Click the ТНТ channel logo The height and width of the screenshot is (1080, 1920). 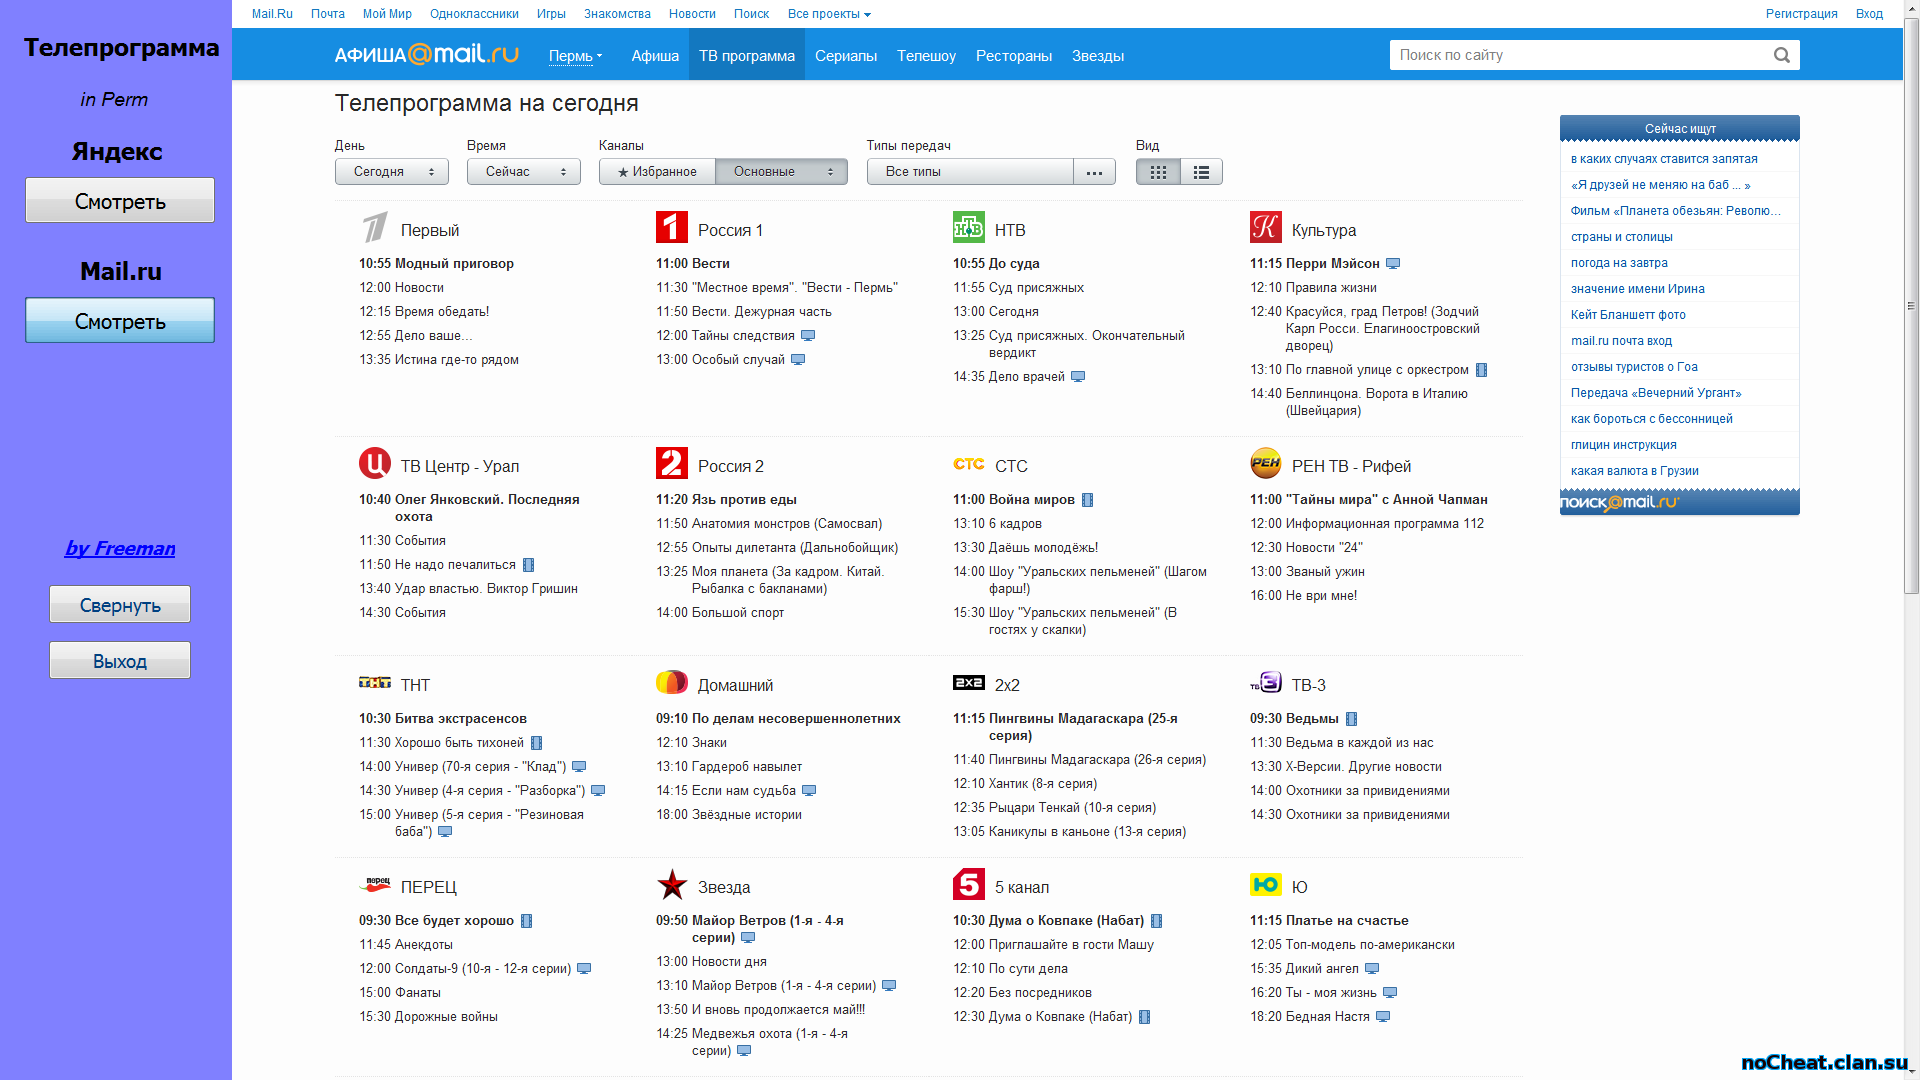coord(375,683)
